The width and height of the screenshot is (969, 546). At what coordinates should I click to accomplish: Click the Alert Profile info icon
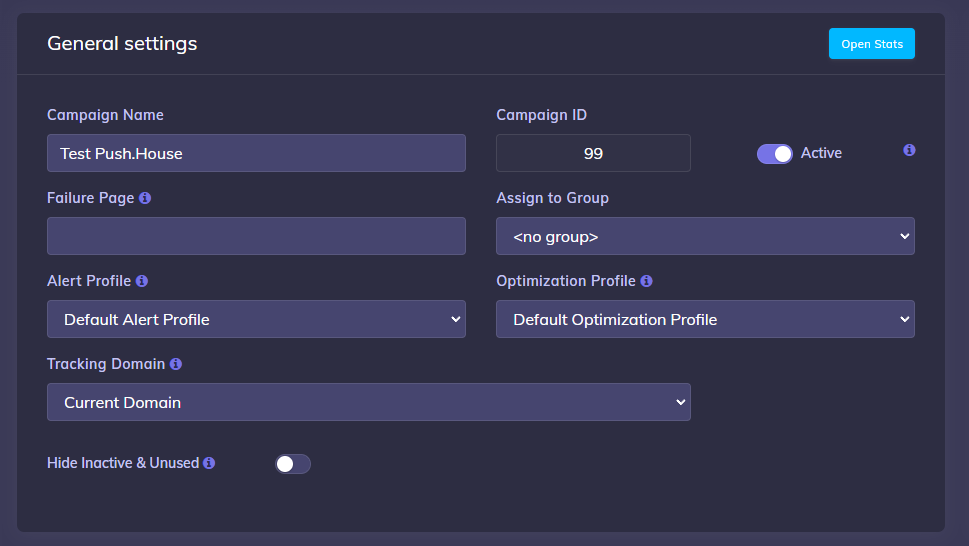coord(142,281)
